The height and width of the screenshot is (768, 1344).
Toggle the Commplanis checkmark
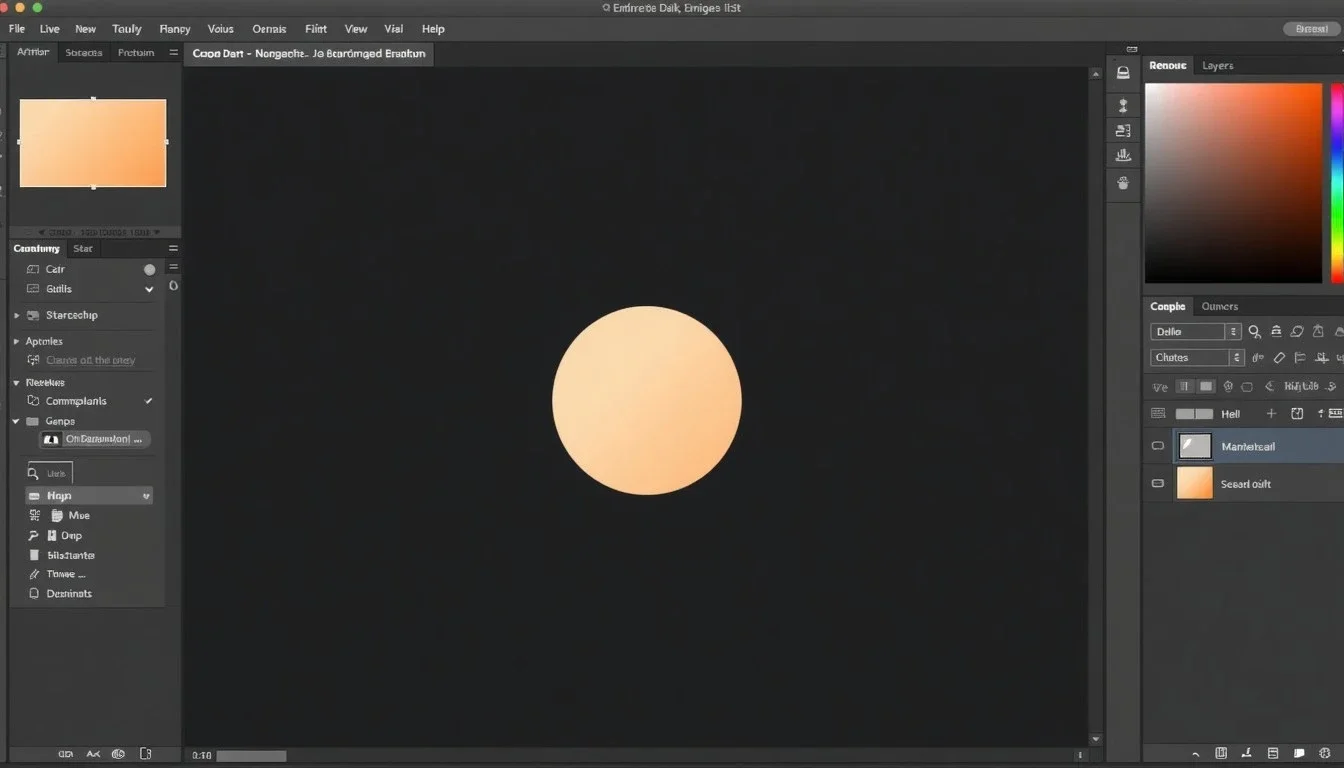click(149, 401)
